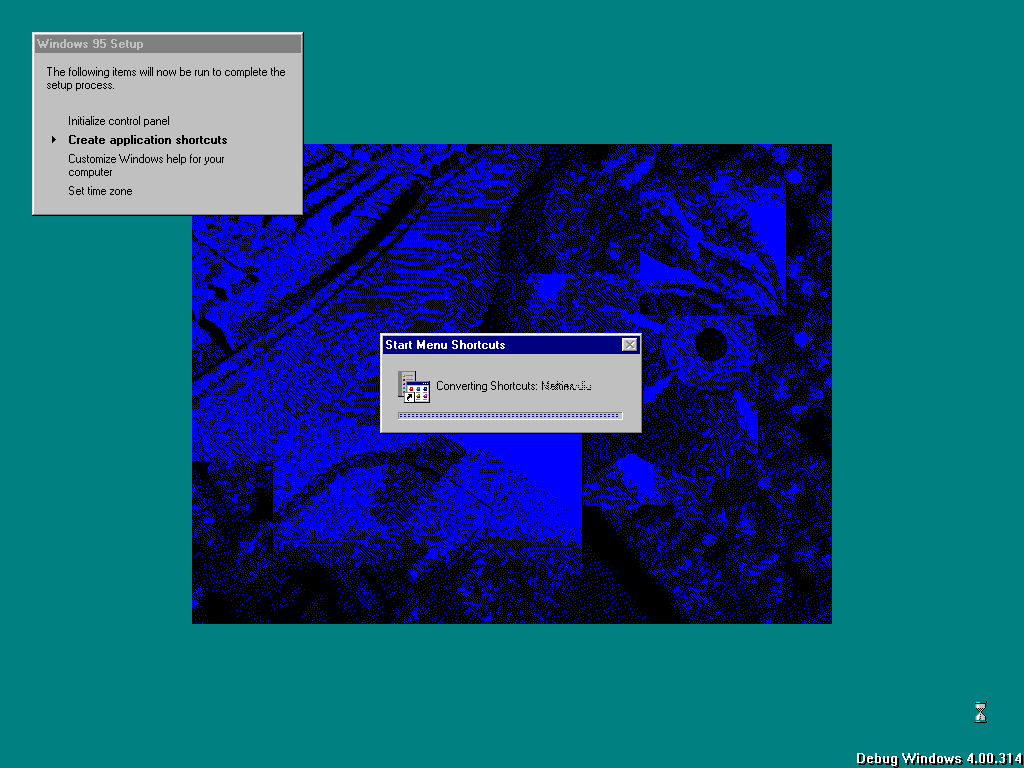The image size is (1024, 768).
Task: Click the Windows 95 Setup title bar
Action: (168, 44)
